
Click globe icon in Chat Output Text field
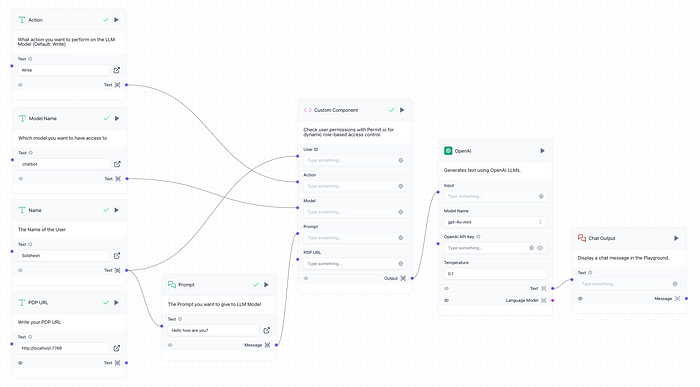point(675,284)
